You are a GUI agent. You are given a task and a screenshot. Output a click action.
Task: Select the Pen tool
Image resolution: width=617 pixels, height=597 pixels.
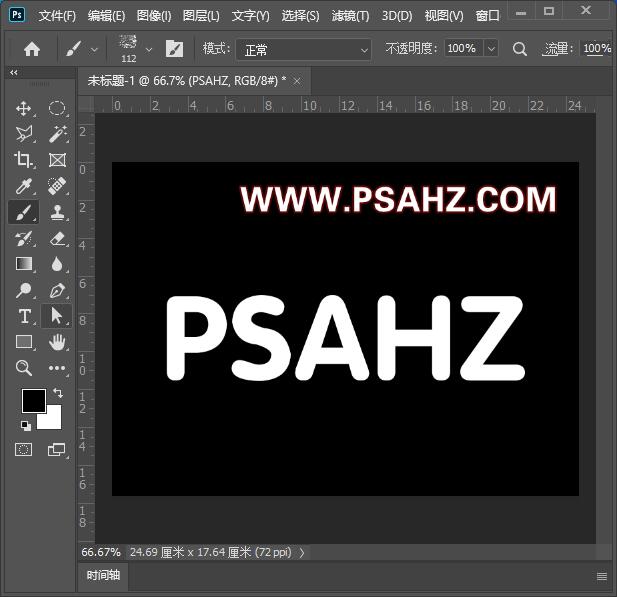pos(57,290)
